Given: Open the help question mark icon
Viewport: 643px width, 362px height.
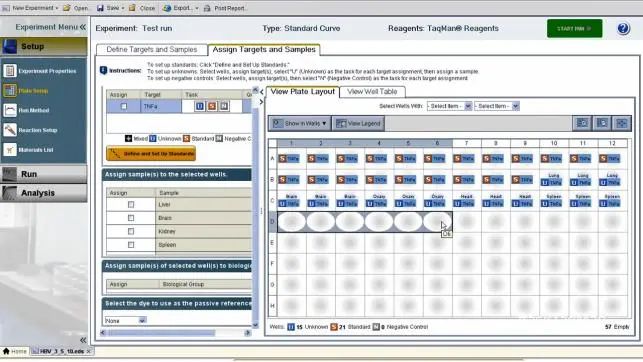Looking at the screenshot, I should pyautogui.click(x=623, y=29).
